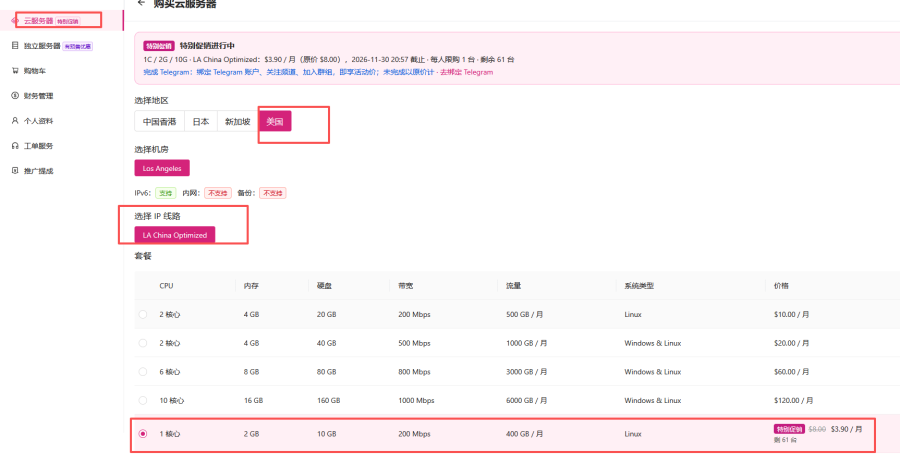The image size is (900, 464).
Task: Select the 1 核心 promo plan radio button
Action: [143, 434]
